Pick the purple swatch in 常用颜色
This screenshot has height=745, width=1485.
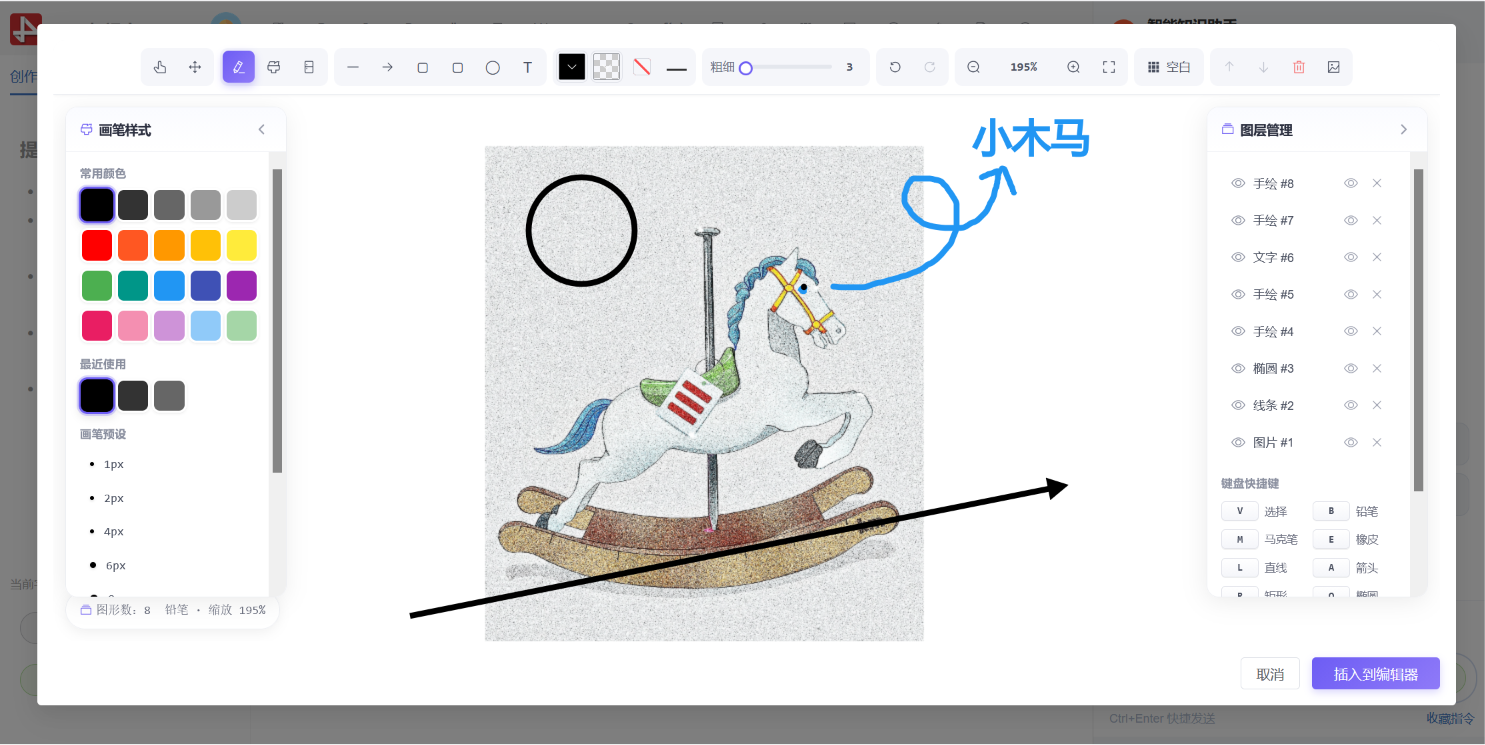coord(241,285)
